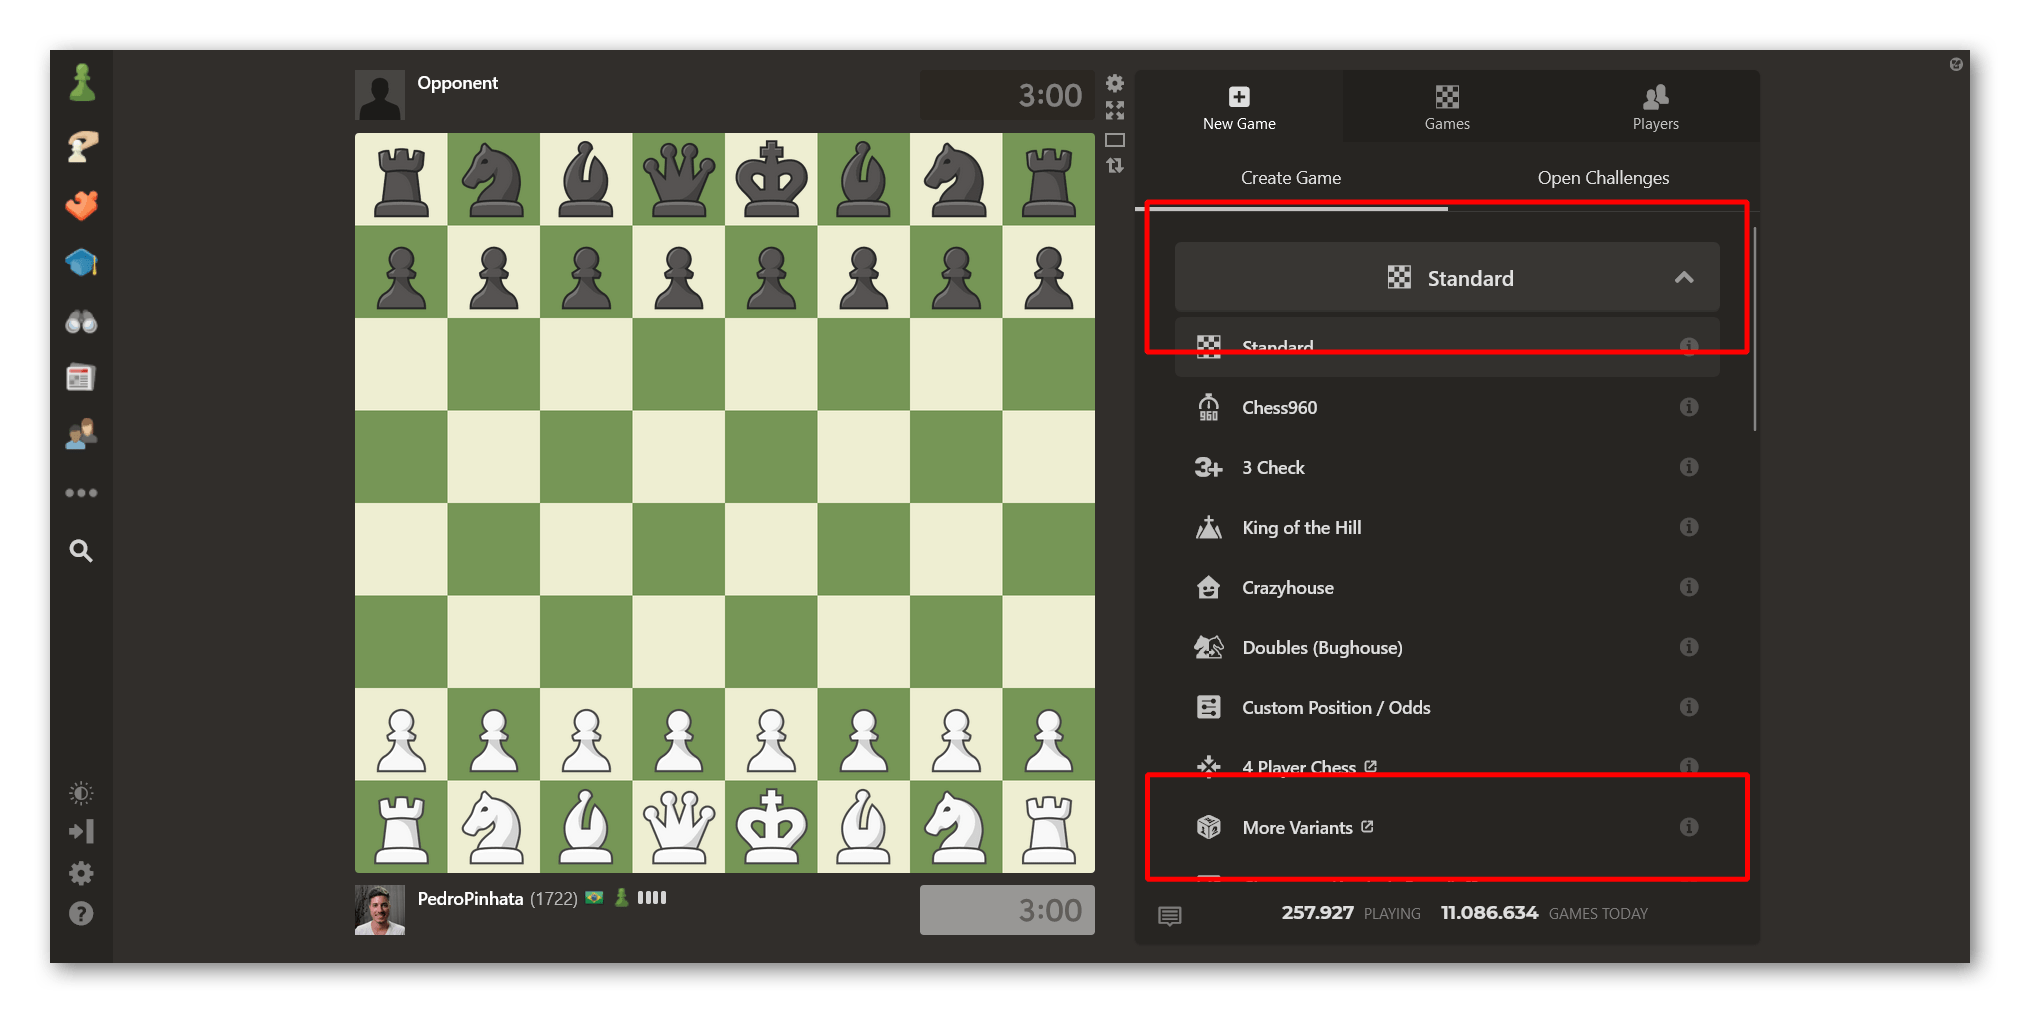
Task: Switch to the Games tab
Action: [1447, 107]
